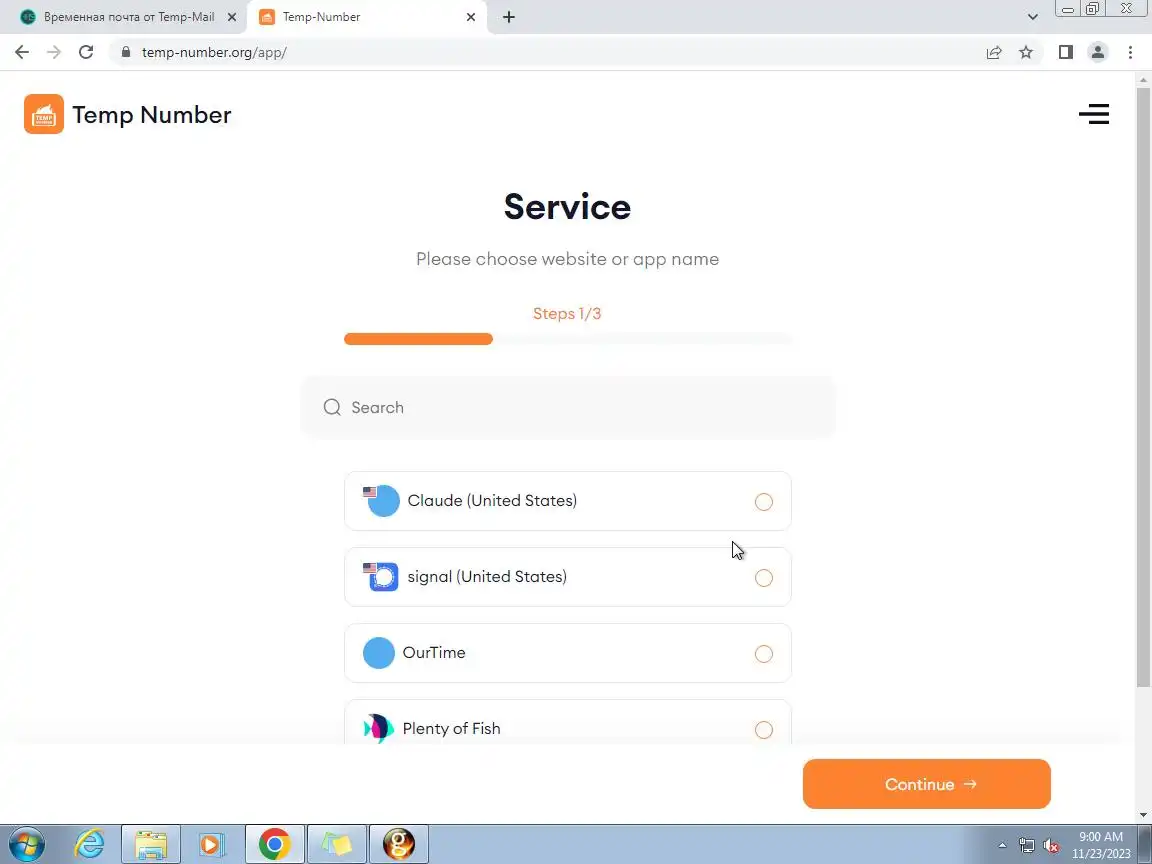Viewport: 1152px width, 864px height.
Task: Click the Temp Number logo icon
Action: (43, 114)
